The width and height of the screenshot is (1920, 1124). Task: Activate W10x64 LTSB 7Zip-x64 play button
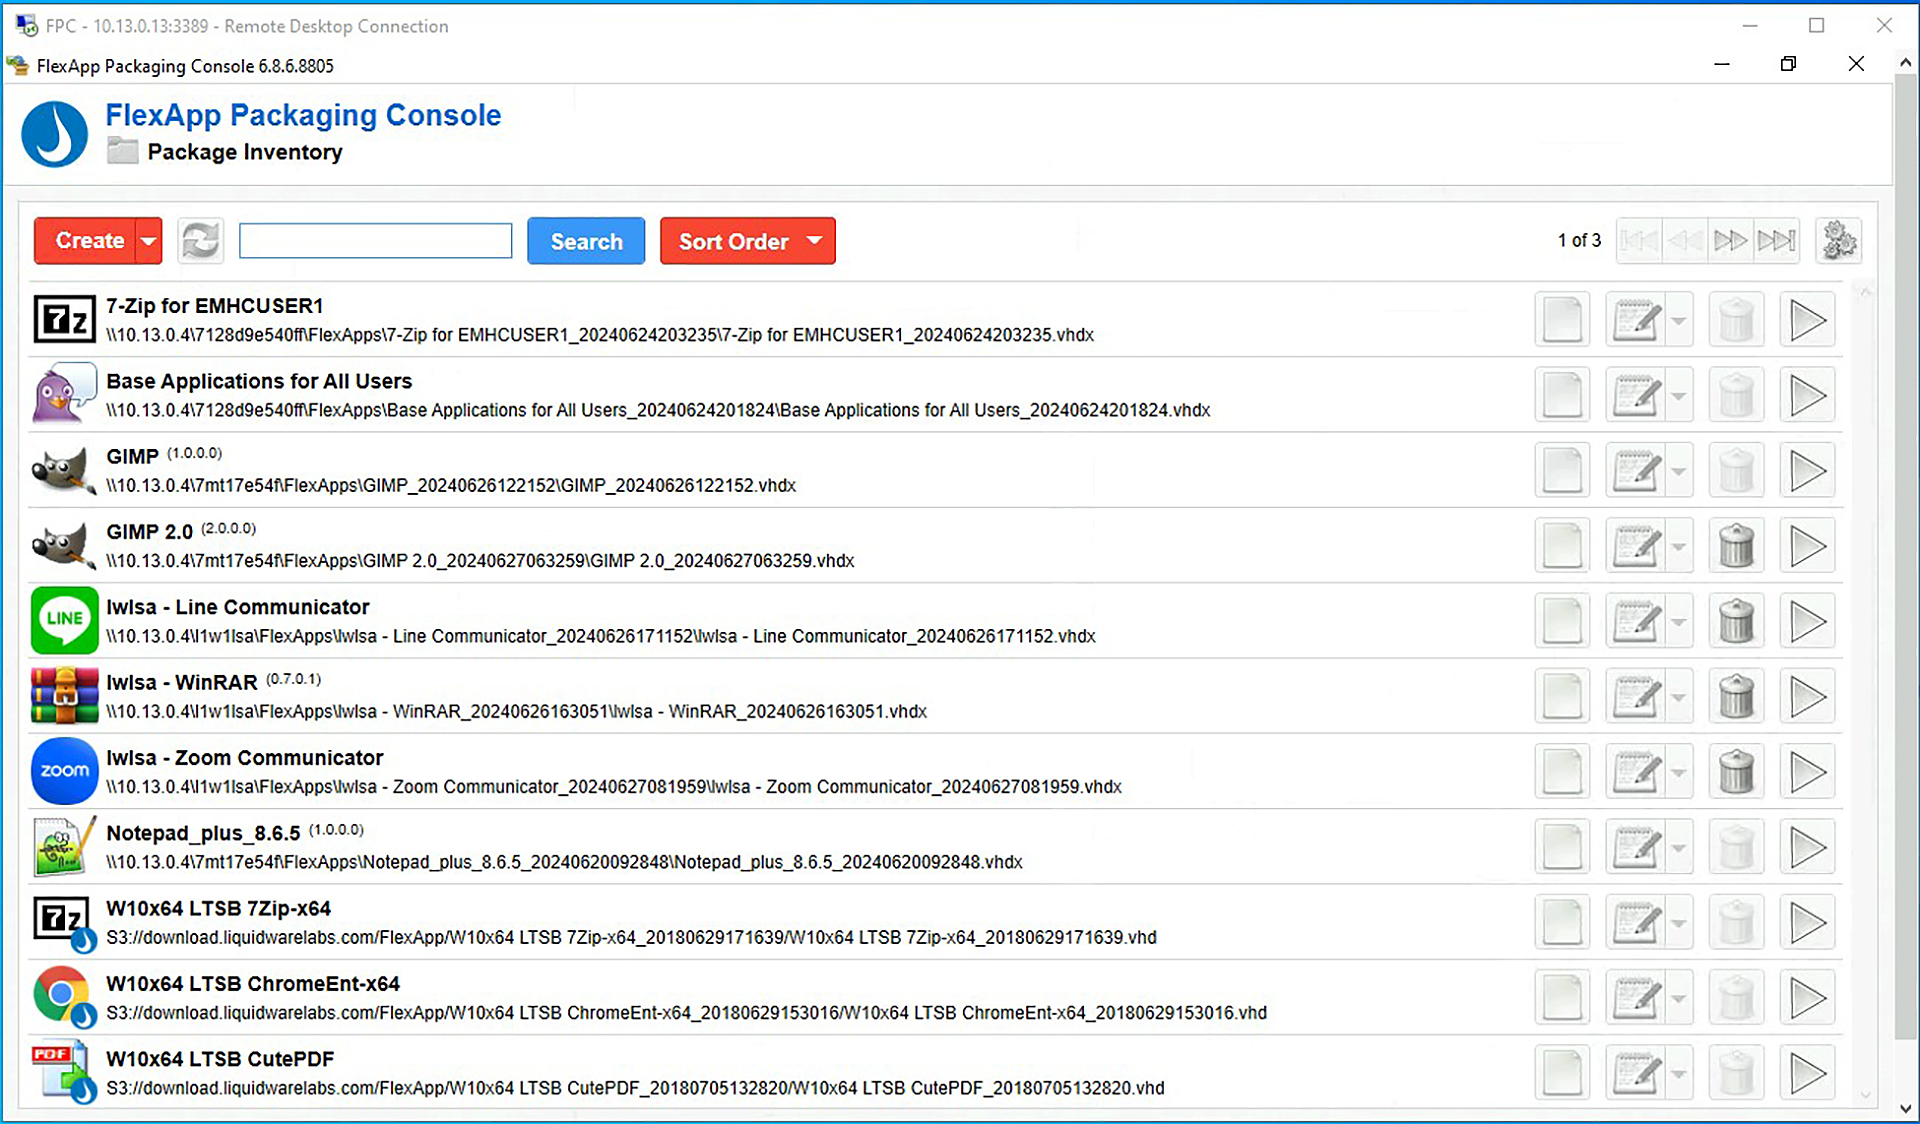tap(1807, 923)
